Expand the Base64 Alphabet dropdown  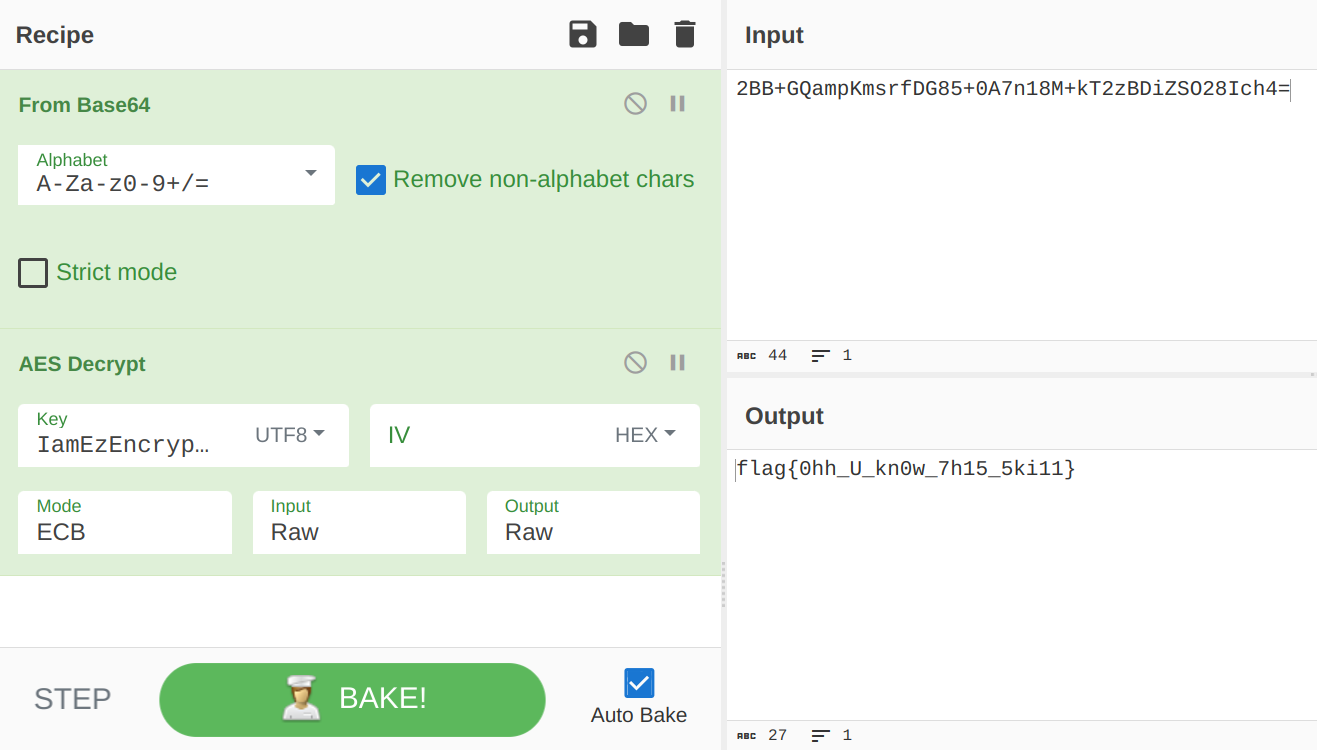click(x=310, y=174)
